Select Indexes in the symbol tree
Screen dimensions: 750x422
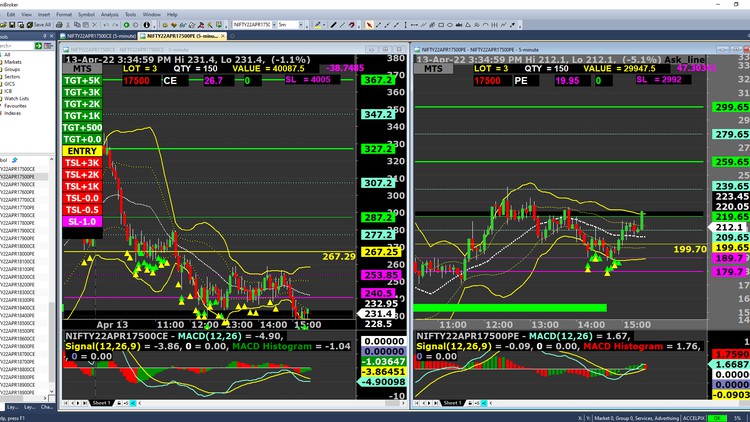click(12, 113)
